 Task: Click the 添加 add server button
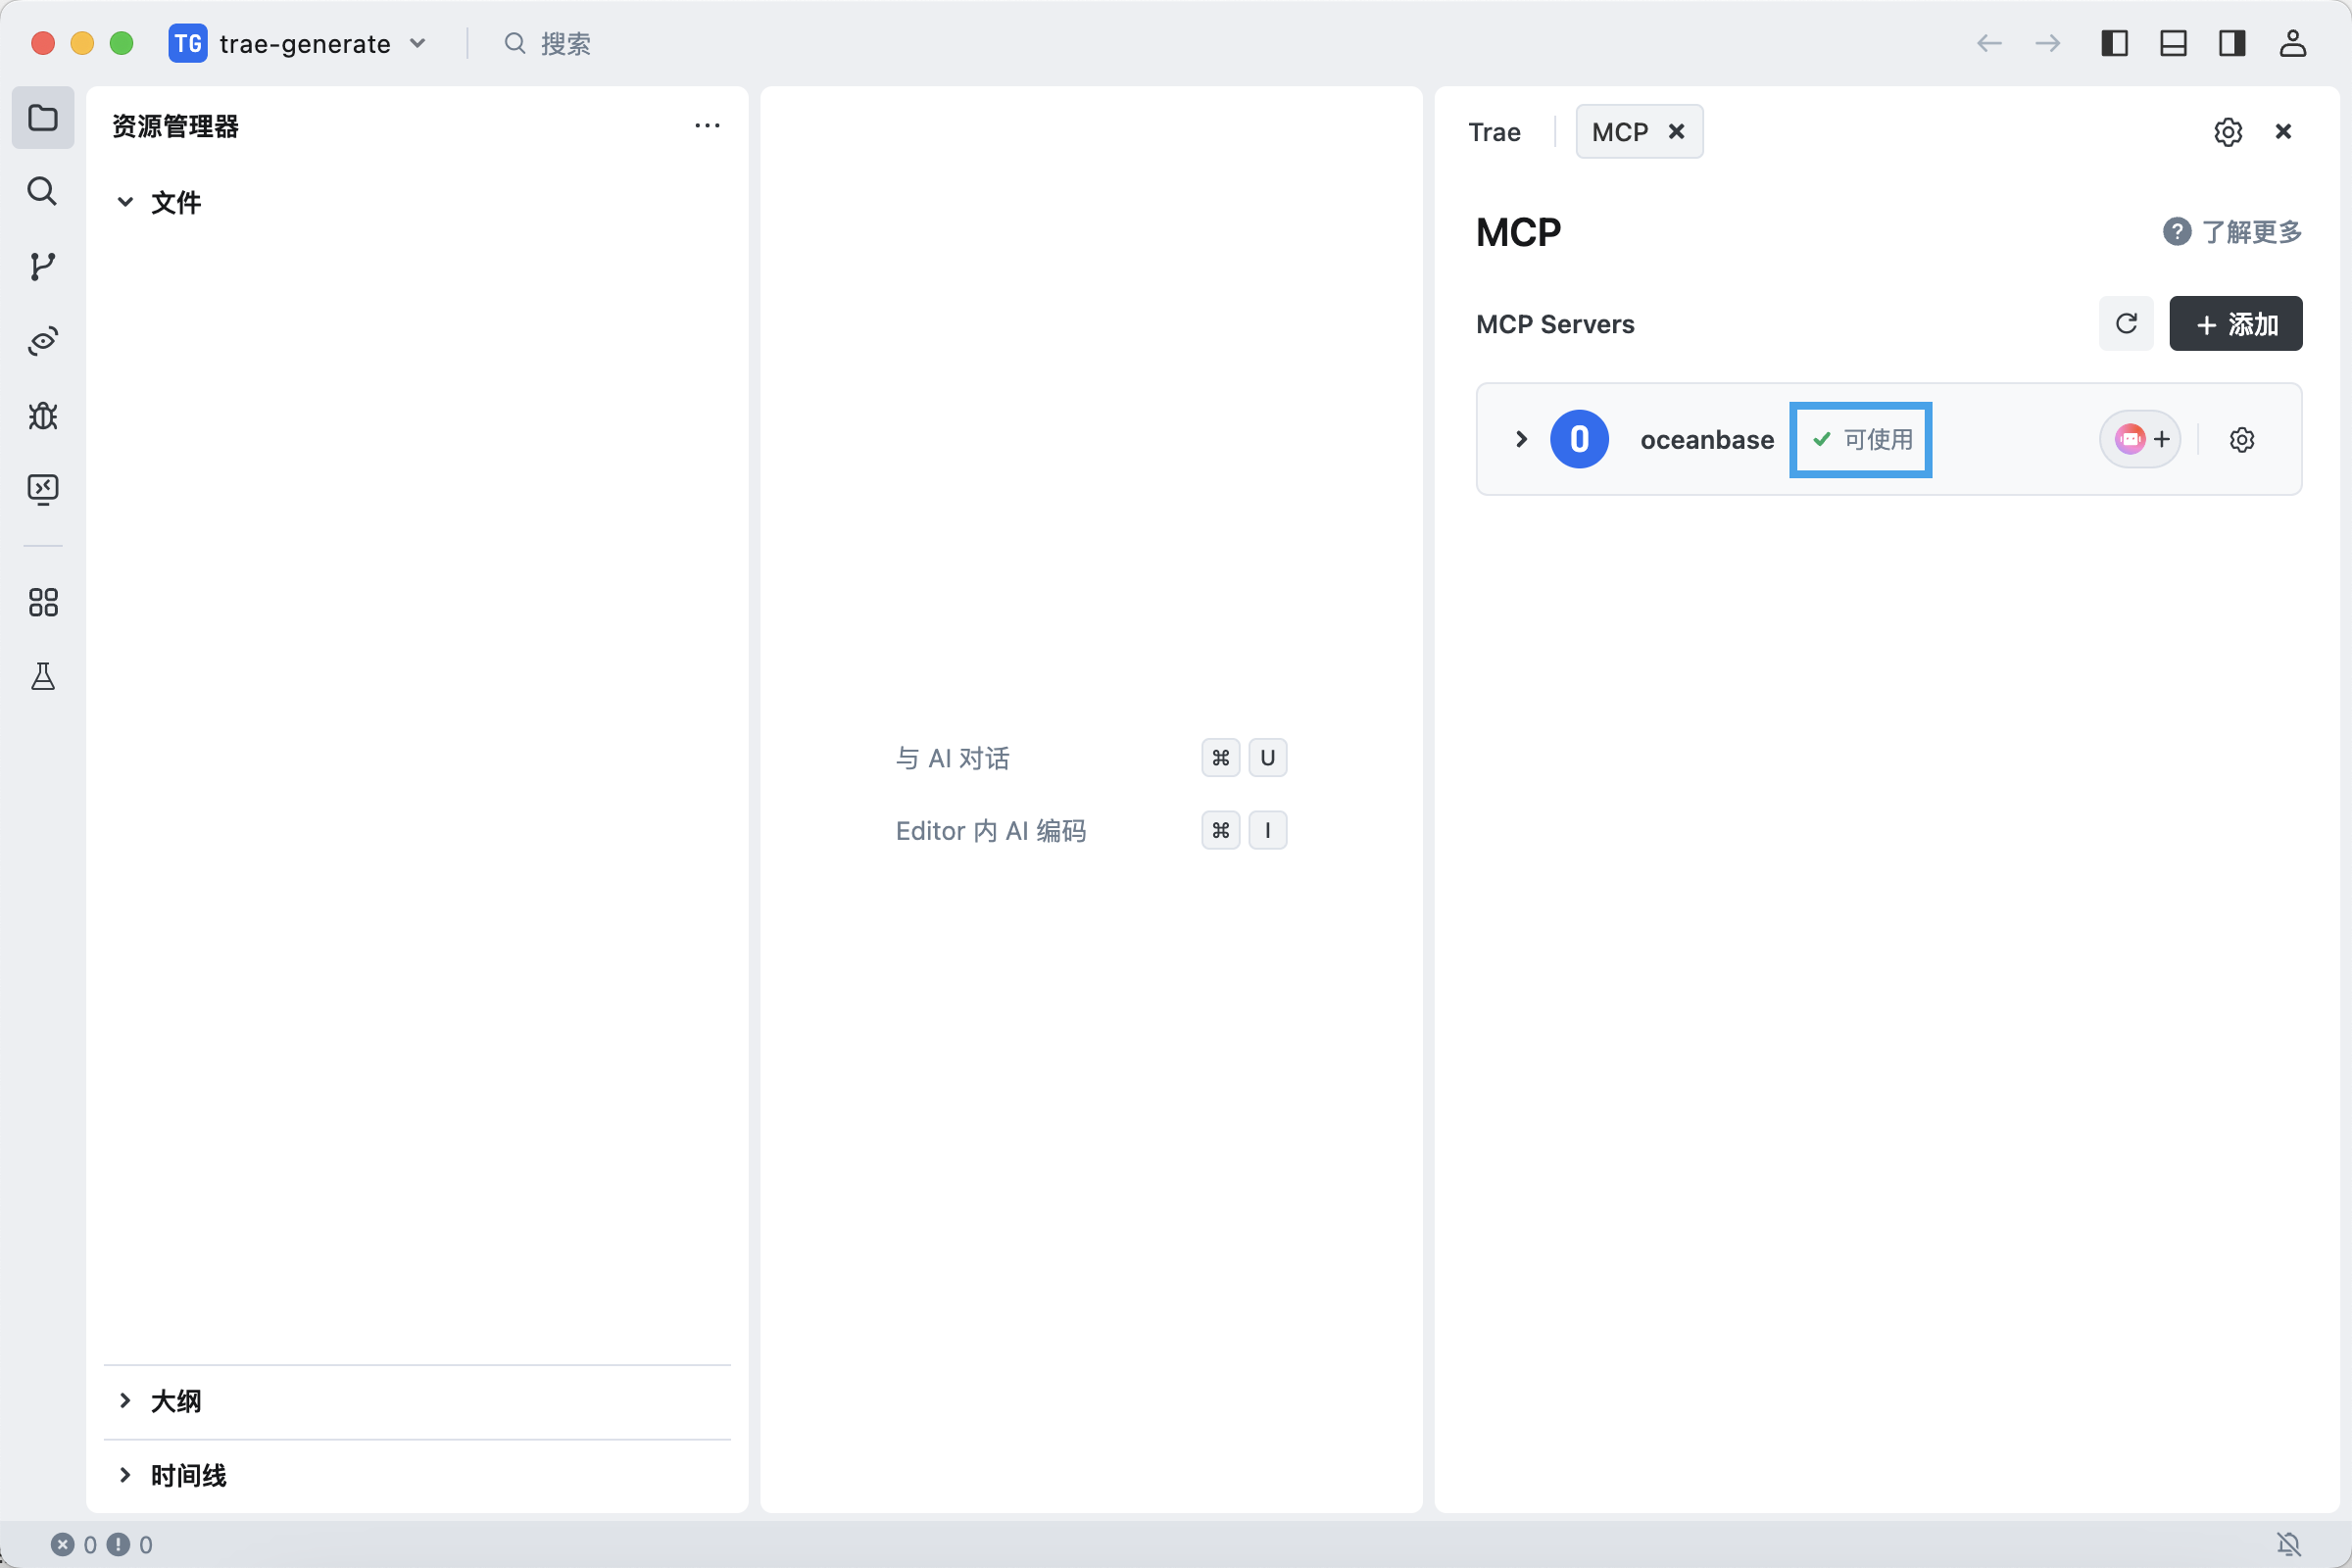pyautogui.click(x=2236, y=324)
